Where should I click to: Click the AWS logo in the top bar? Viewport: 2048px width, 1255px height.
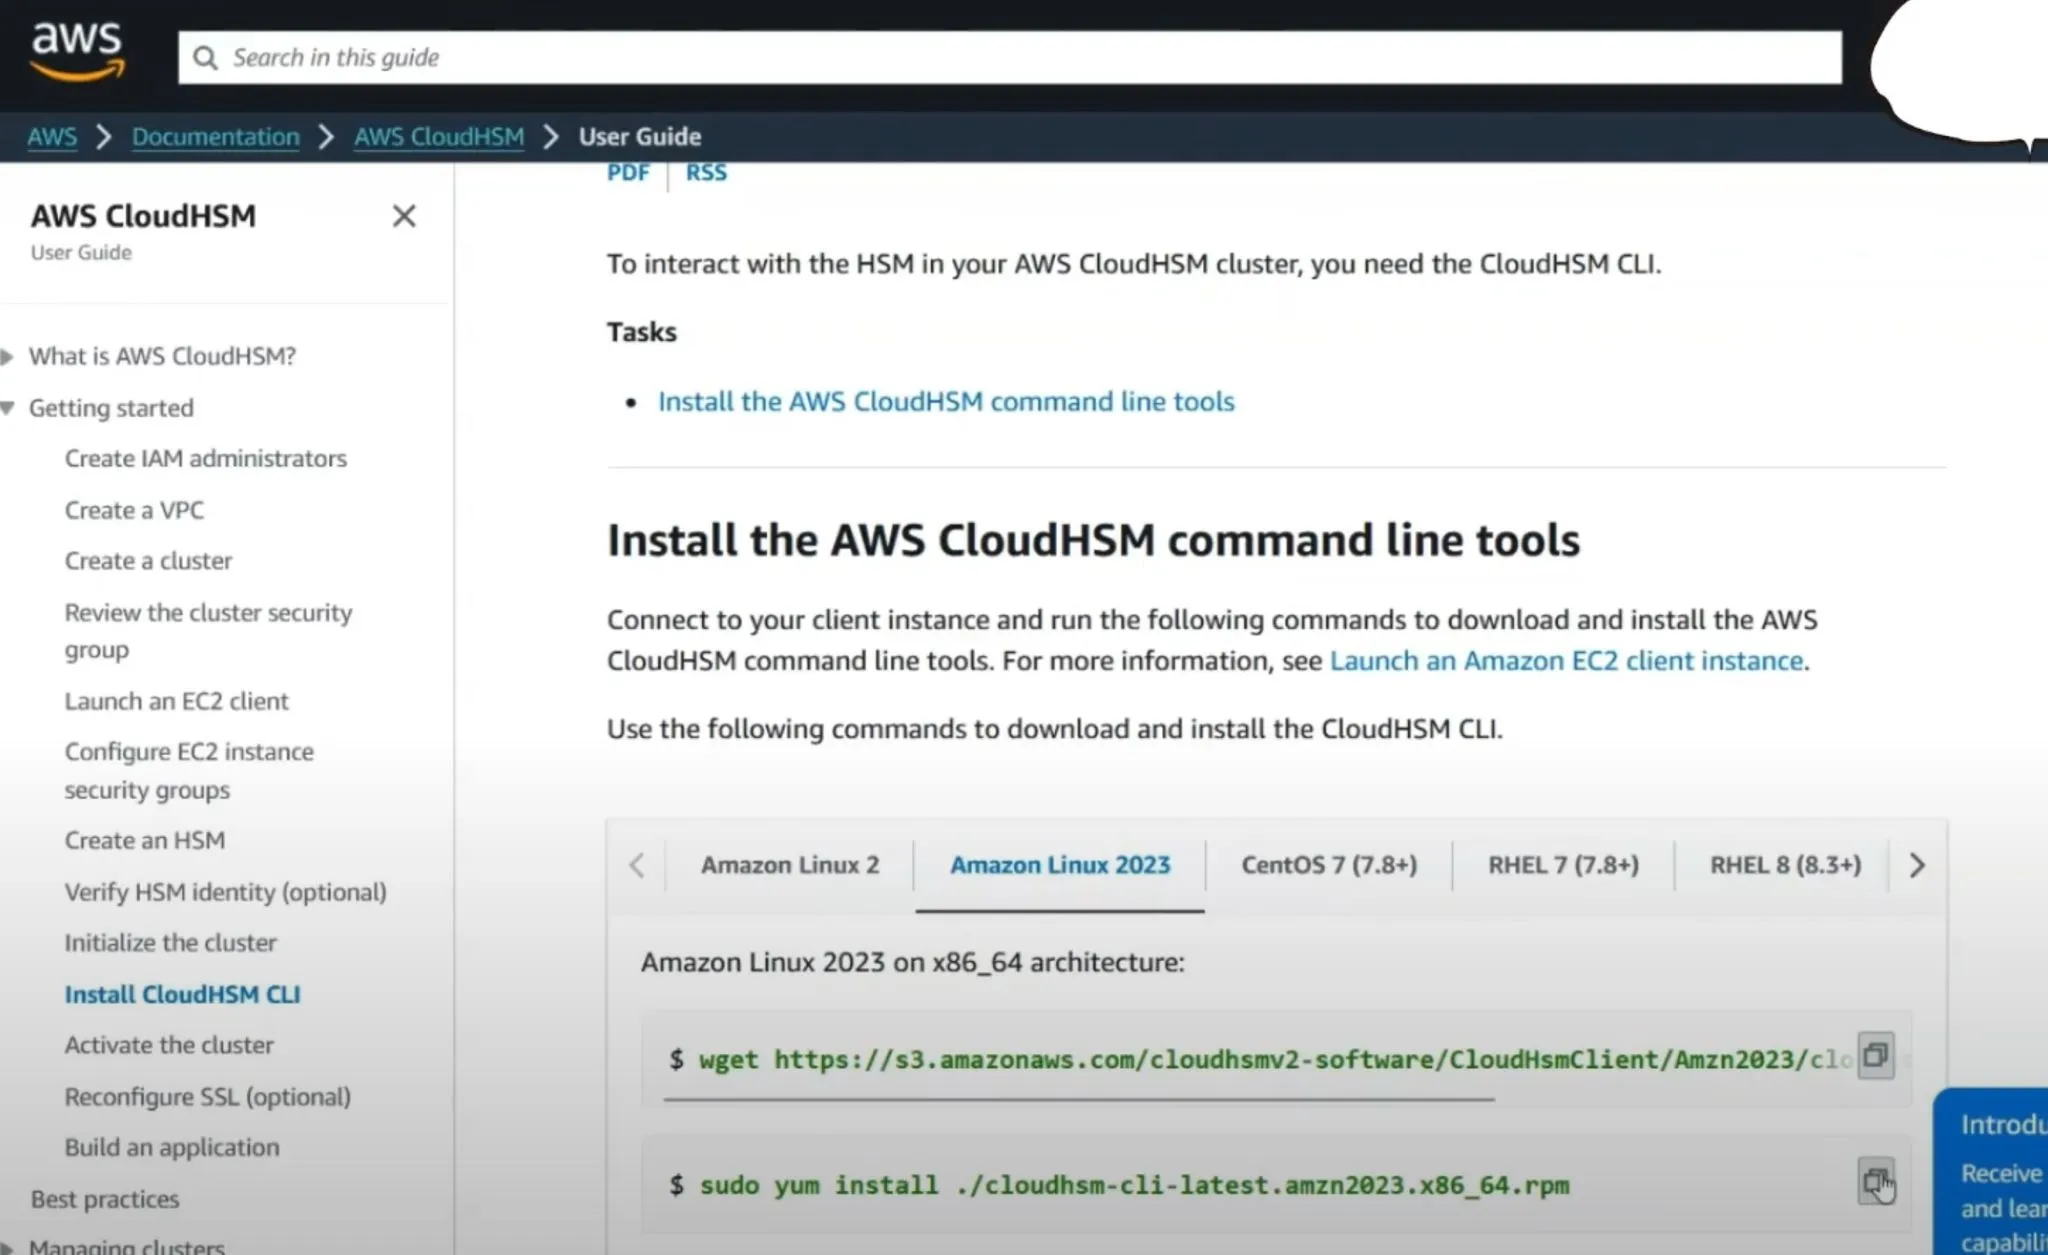(x=77, y=50)
